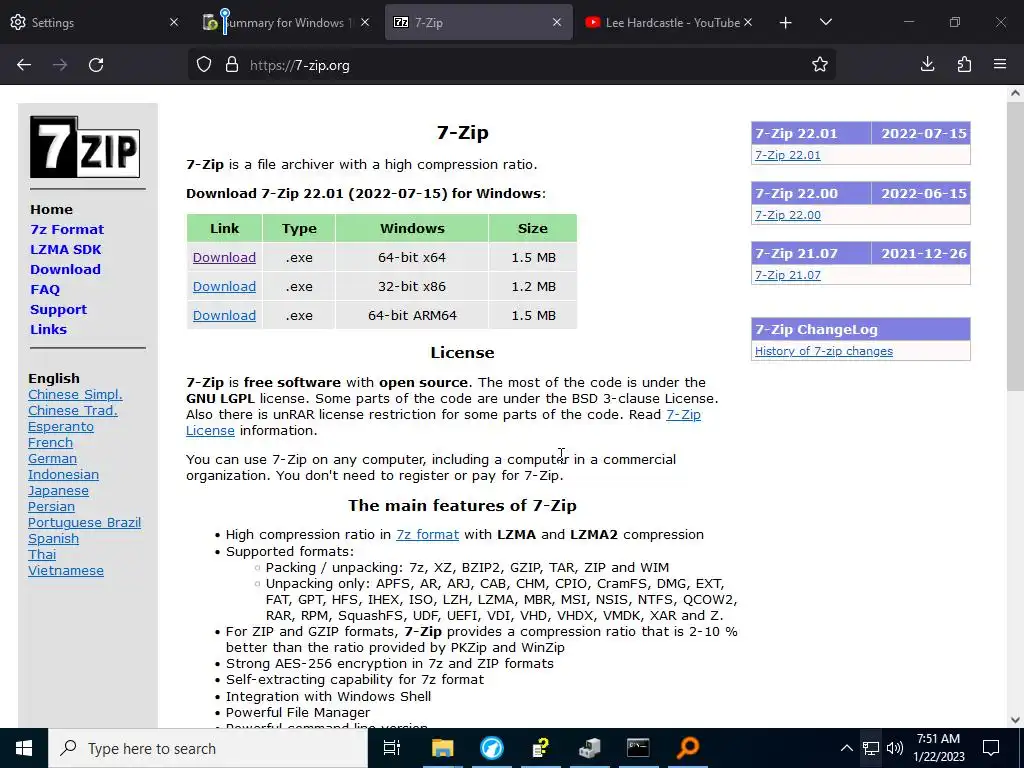Switch language to Indonesian
The width and height of the screenshot is (1024, 768).
63,474
